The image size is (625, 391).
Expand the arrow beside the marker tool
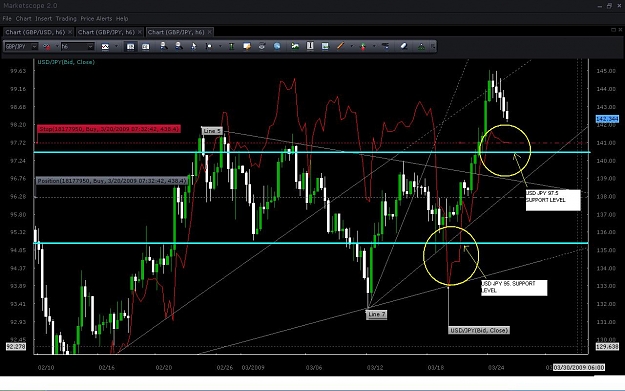(x=220, y=46)
